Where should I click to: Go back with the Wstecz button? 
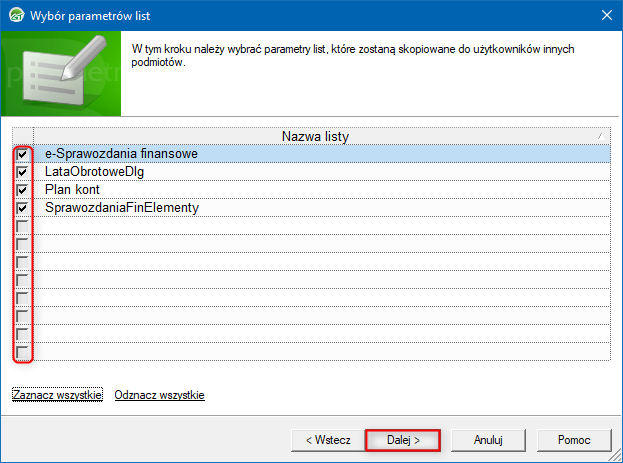(328, 440)
